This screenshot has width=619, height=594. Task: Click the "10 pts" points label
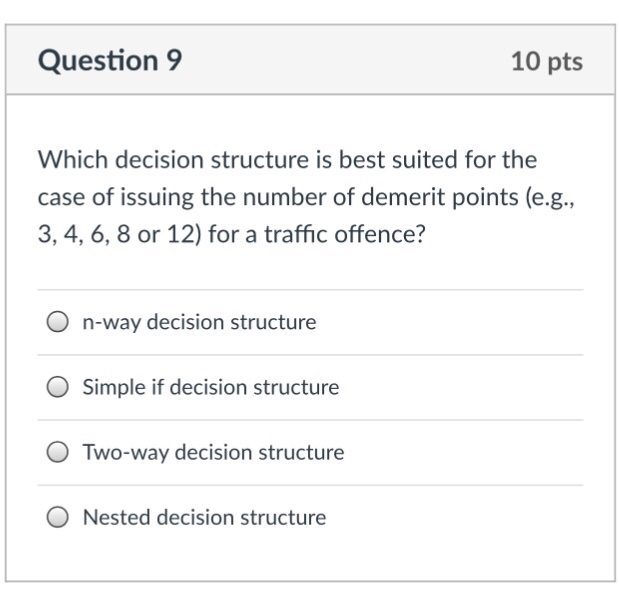546,62
